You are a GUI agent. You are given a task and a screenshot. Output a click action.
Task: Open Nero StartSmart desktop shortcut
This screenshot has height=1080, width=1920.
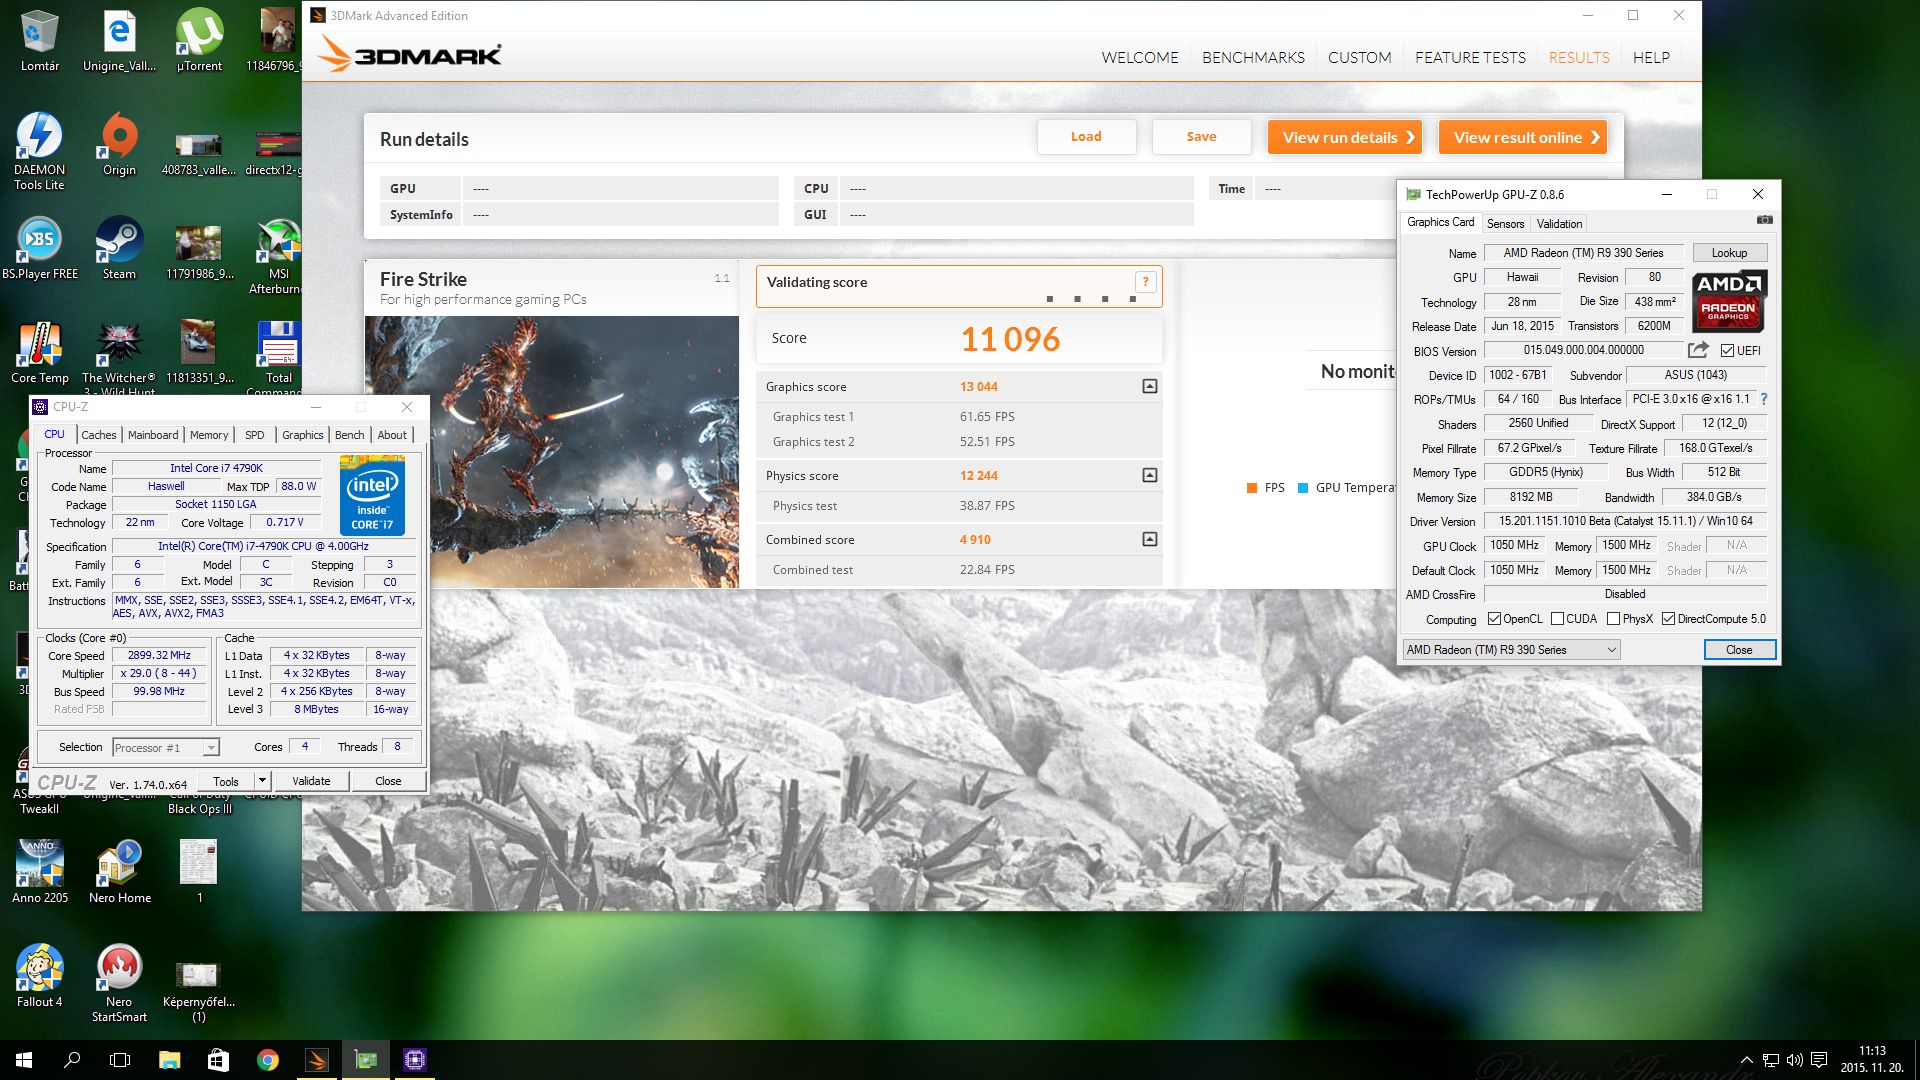coord(119,983)
